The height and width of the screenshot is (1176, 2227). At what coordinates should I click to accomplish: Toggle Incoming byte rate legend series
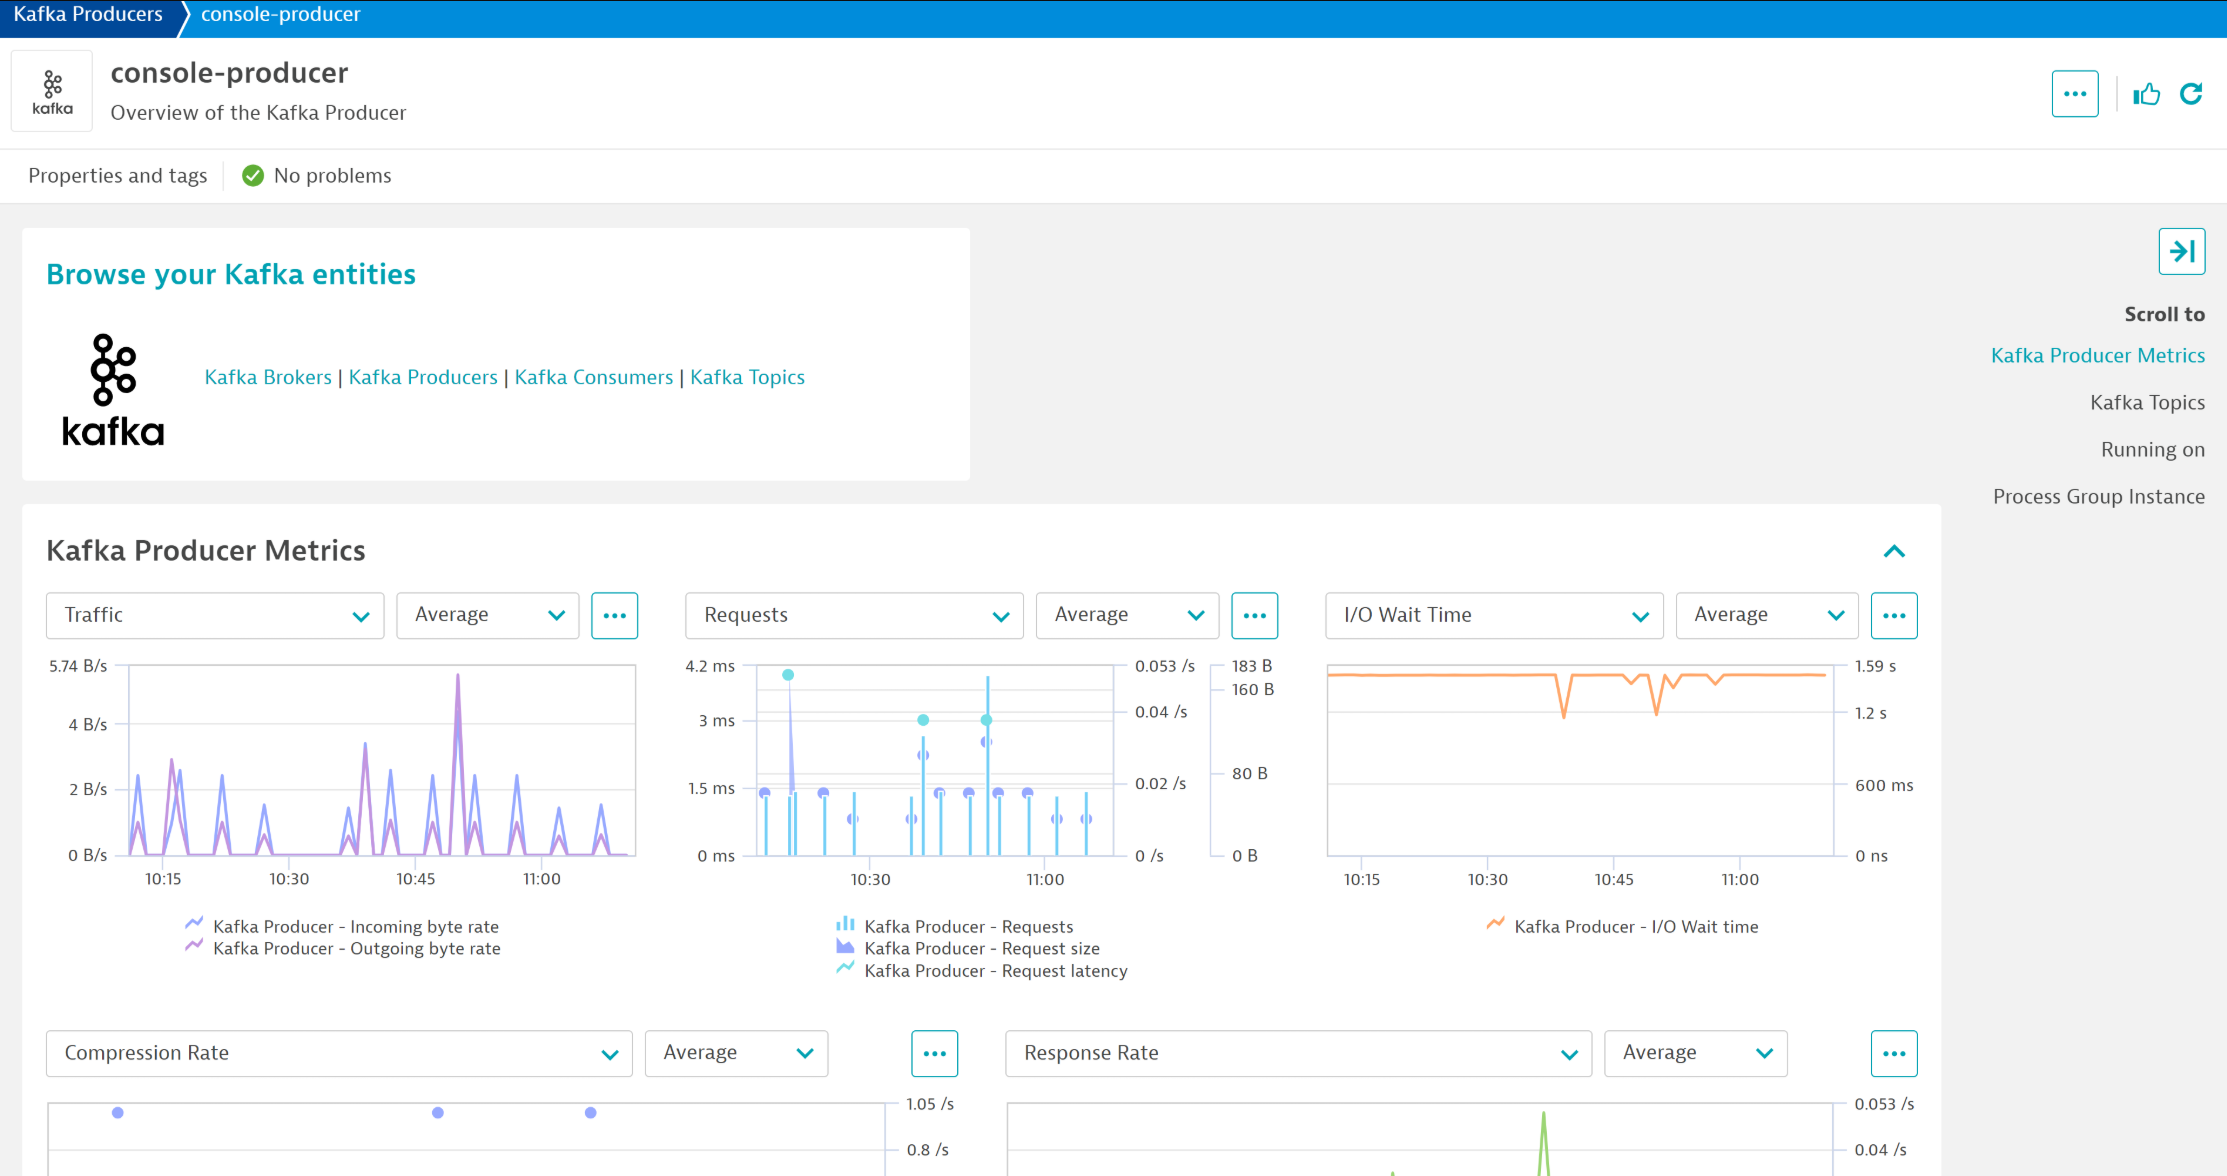point(355,927)
